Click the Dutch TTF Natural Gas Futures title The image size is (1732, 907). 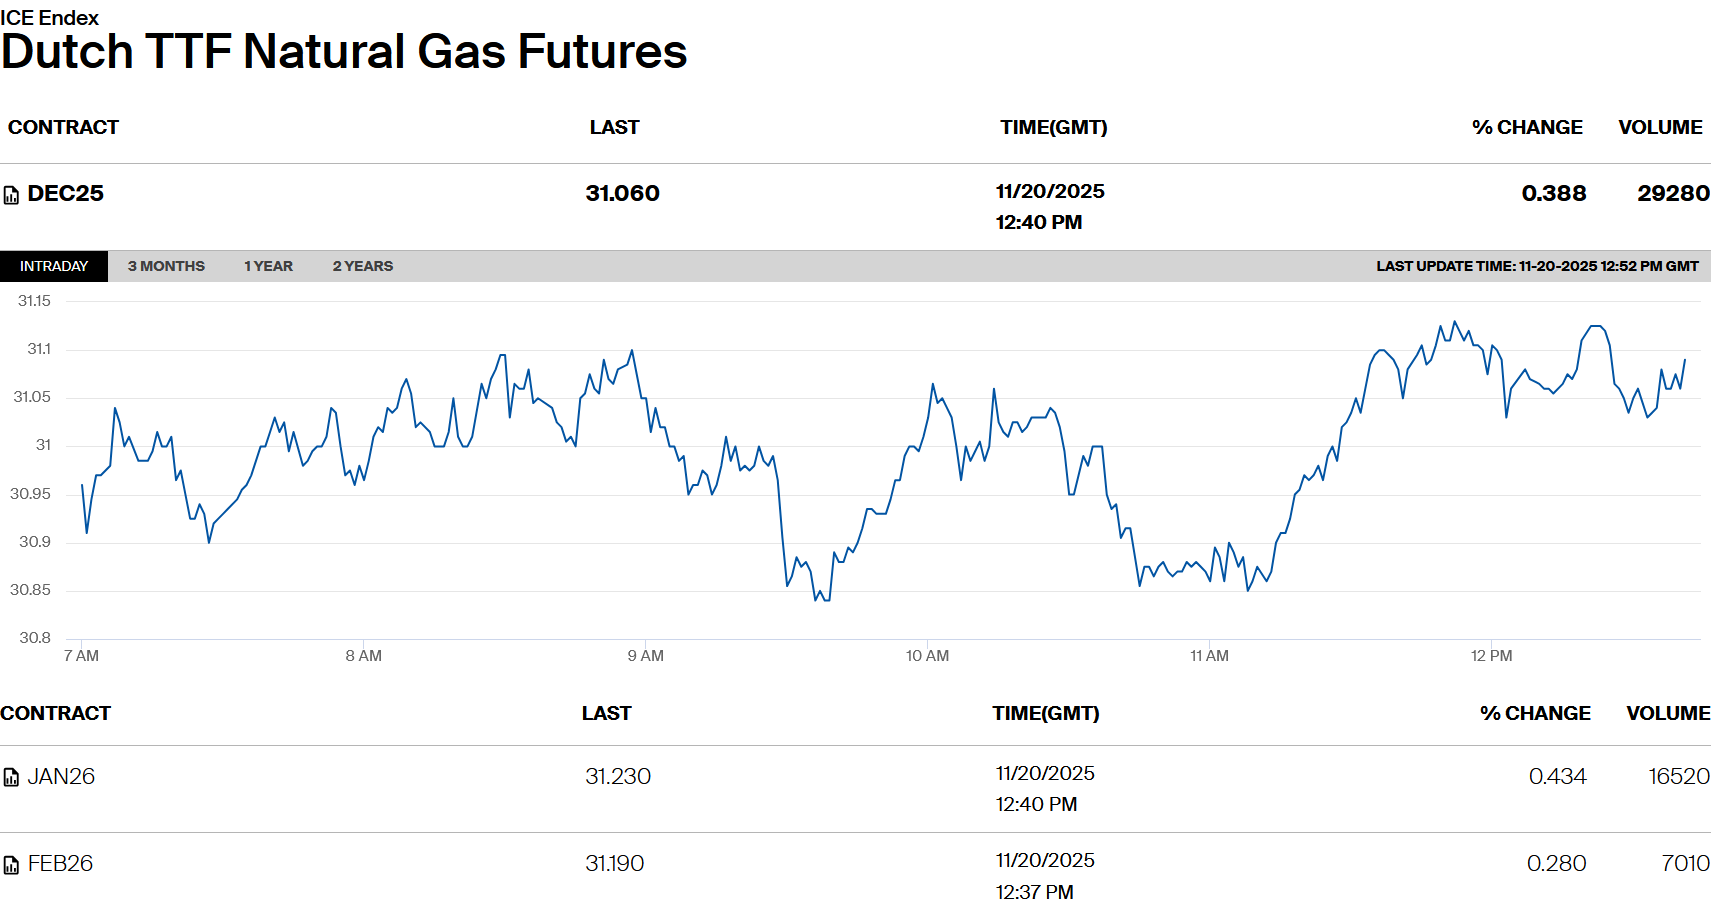[344, 52]
